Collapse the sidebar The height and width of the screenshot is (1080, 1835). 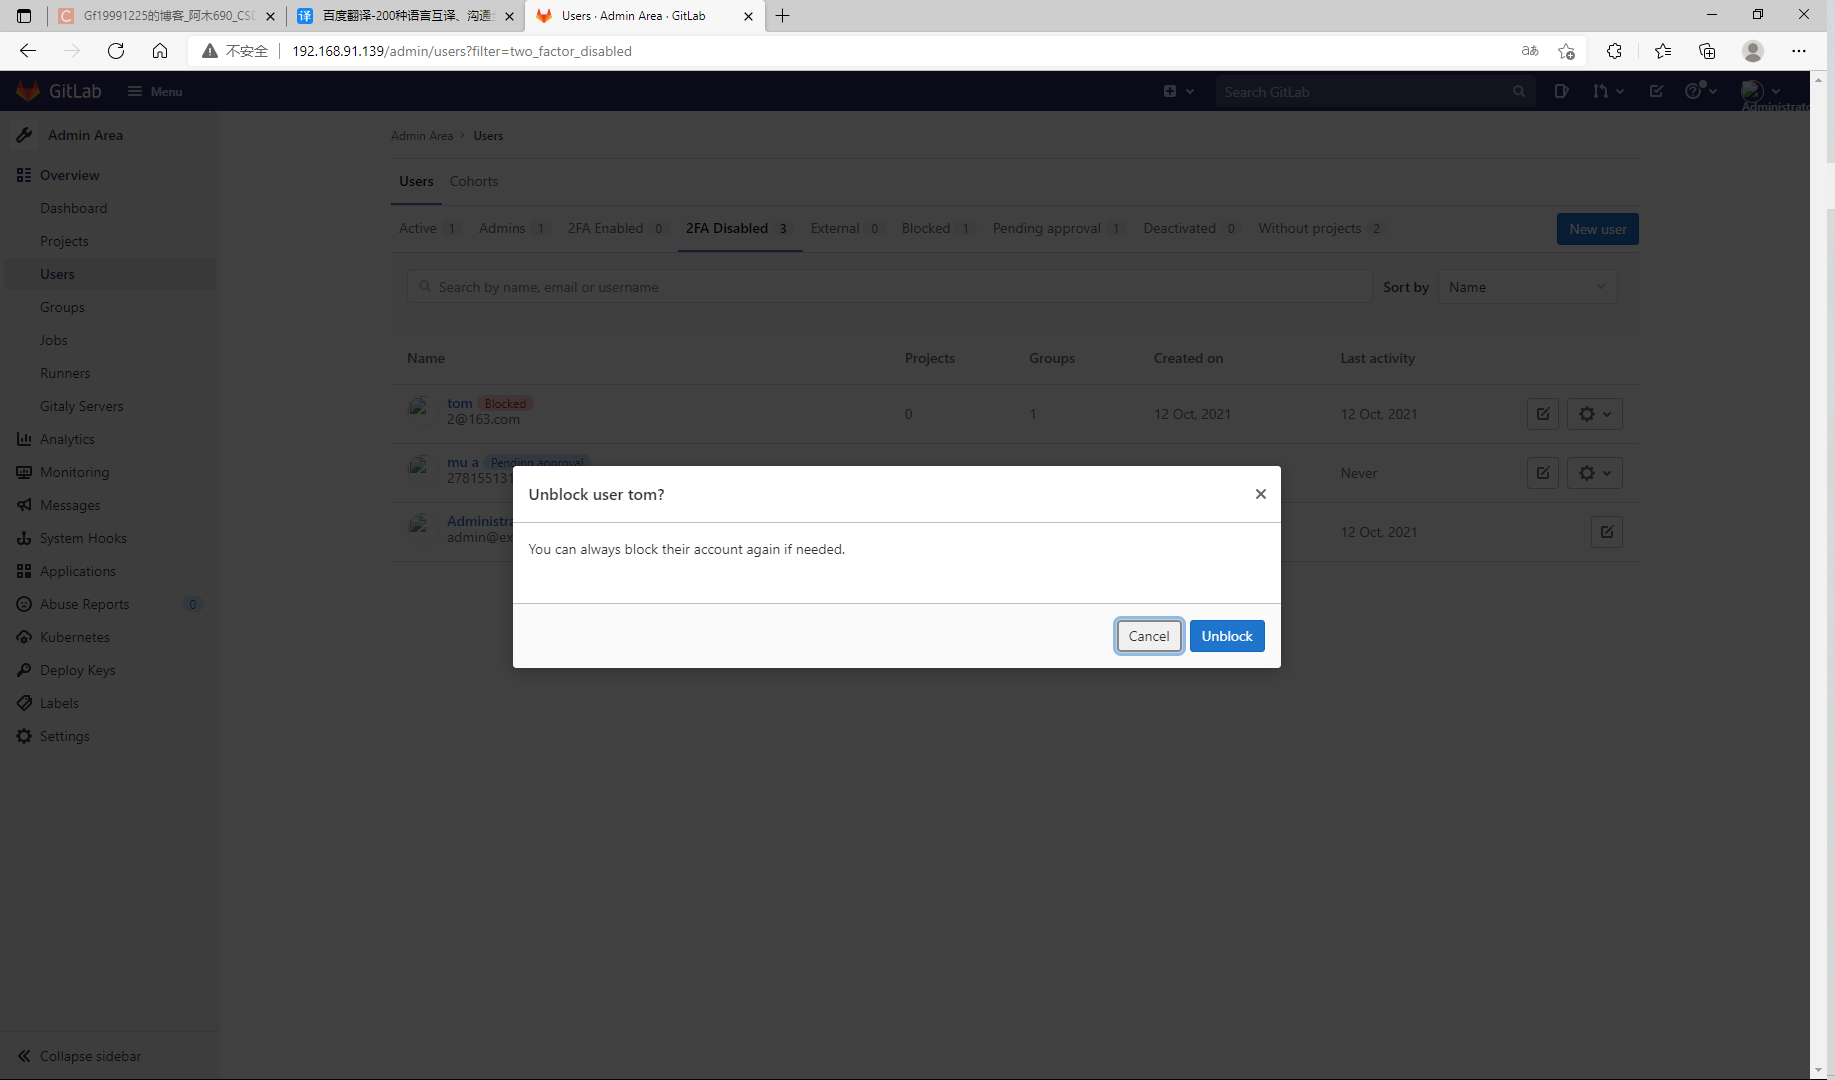[80, 1056]
